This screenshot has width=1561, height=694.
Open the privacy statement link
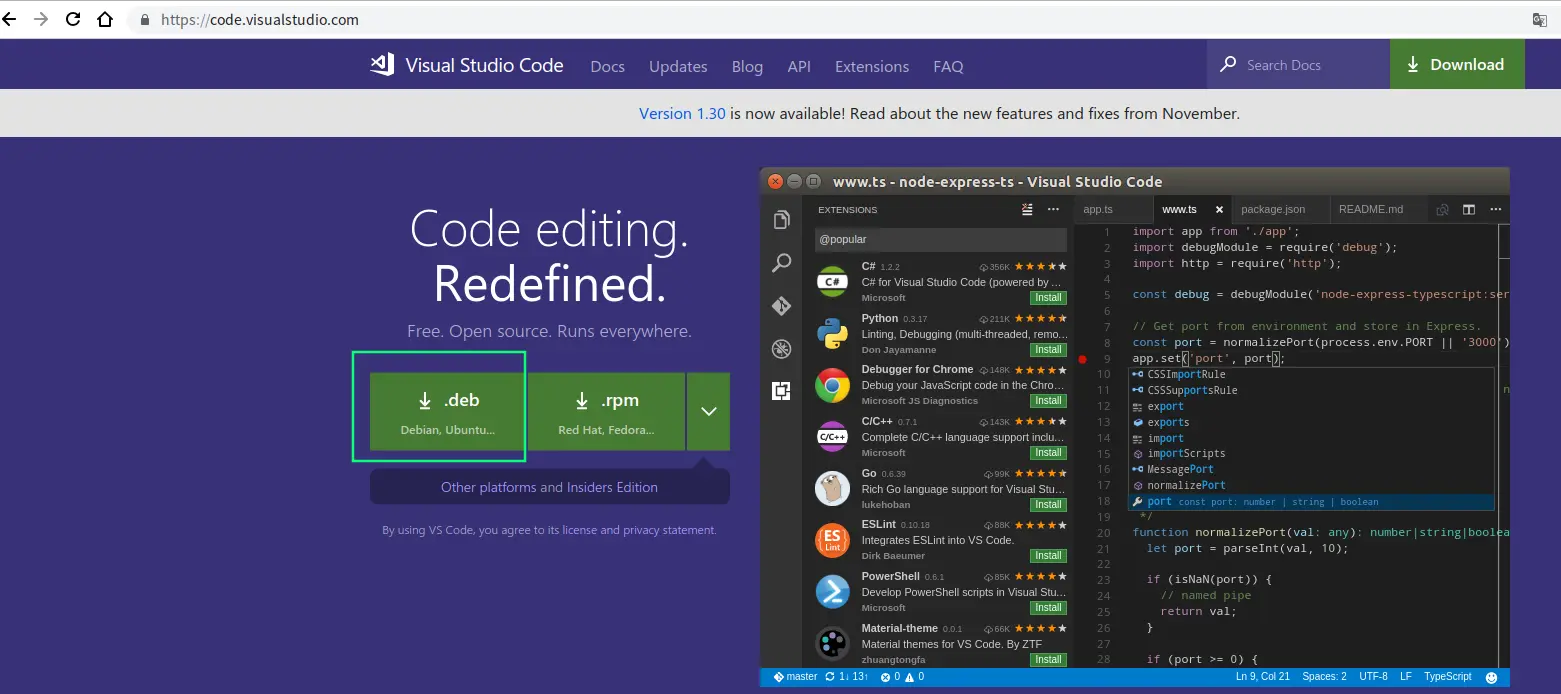click(669, 530)
